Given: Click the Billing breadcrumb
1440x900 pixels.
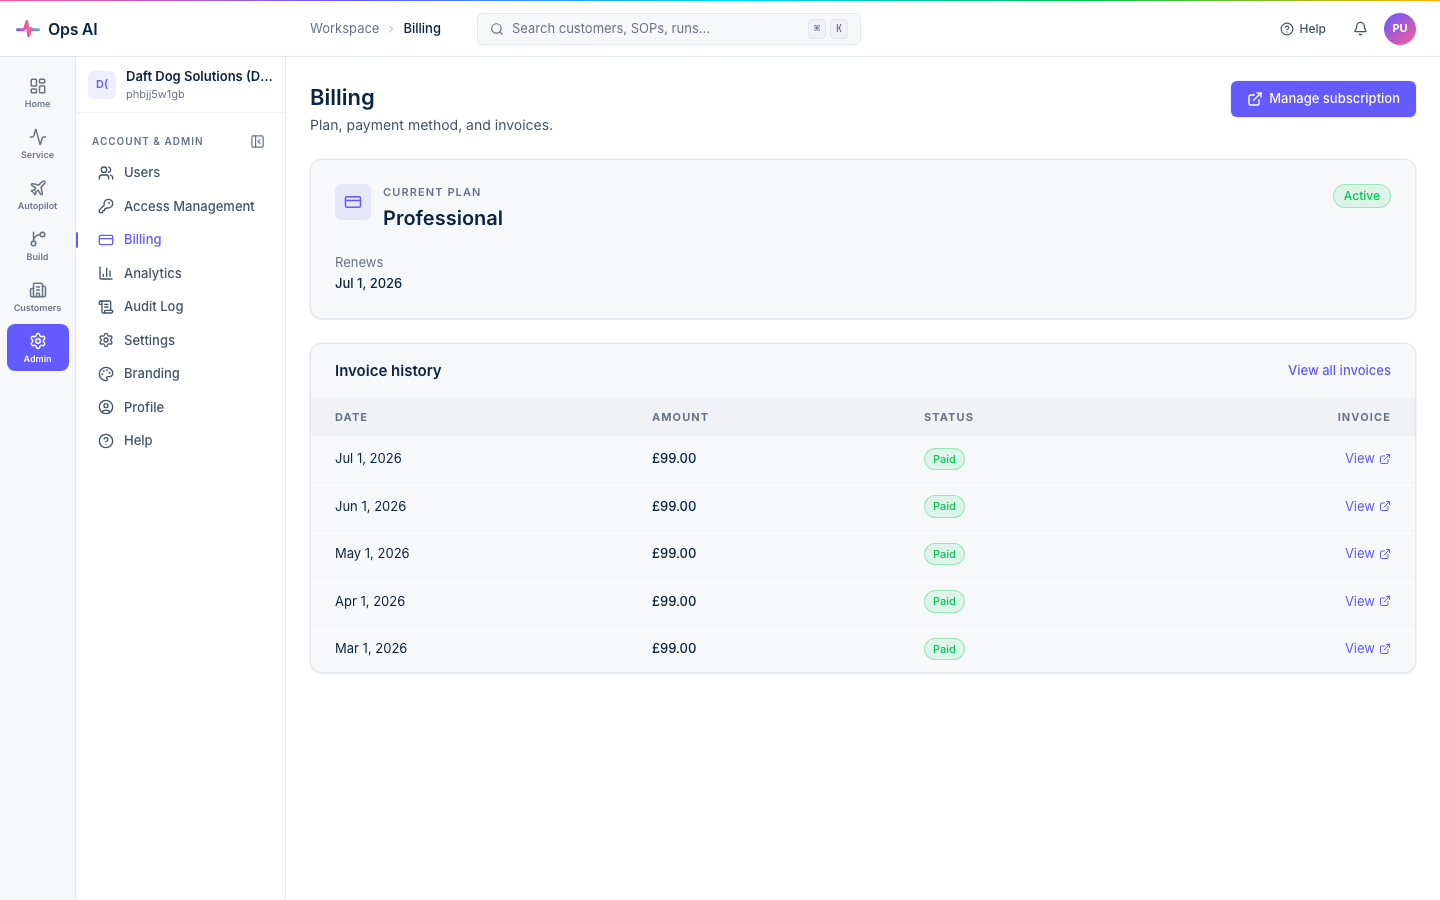Looking at the screenshot, I should pyautogui.click(x=422, y=29).
